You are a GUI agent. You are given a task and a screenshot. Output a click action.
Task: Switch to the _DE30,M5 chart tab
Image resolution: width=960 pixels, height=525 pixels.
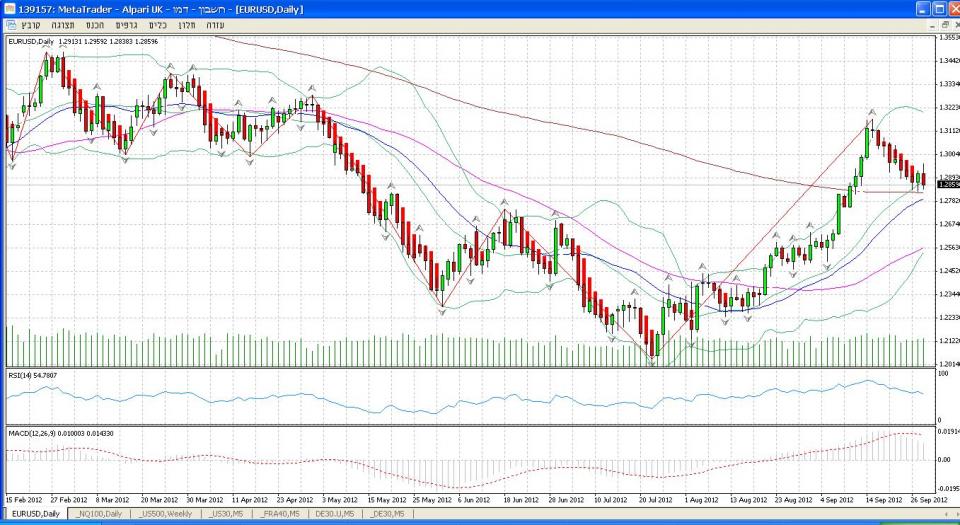388,513
